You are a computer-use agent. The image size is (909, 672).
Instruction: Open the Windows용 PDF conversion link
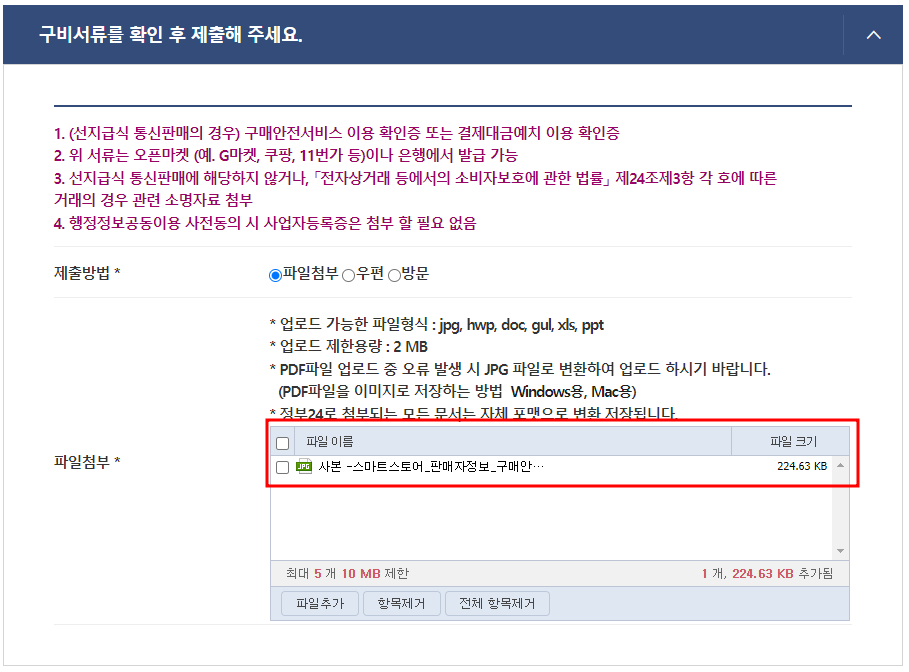point(548,392)
